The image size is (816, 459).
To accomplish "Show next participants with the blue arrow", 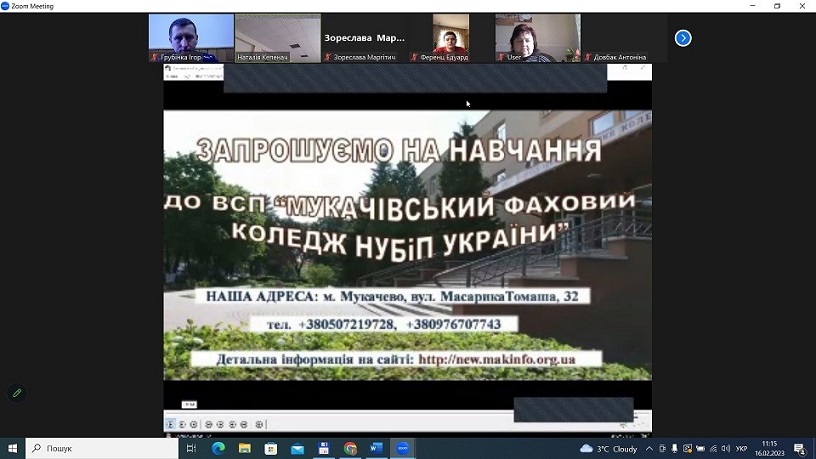I will [683, 38].
